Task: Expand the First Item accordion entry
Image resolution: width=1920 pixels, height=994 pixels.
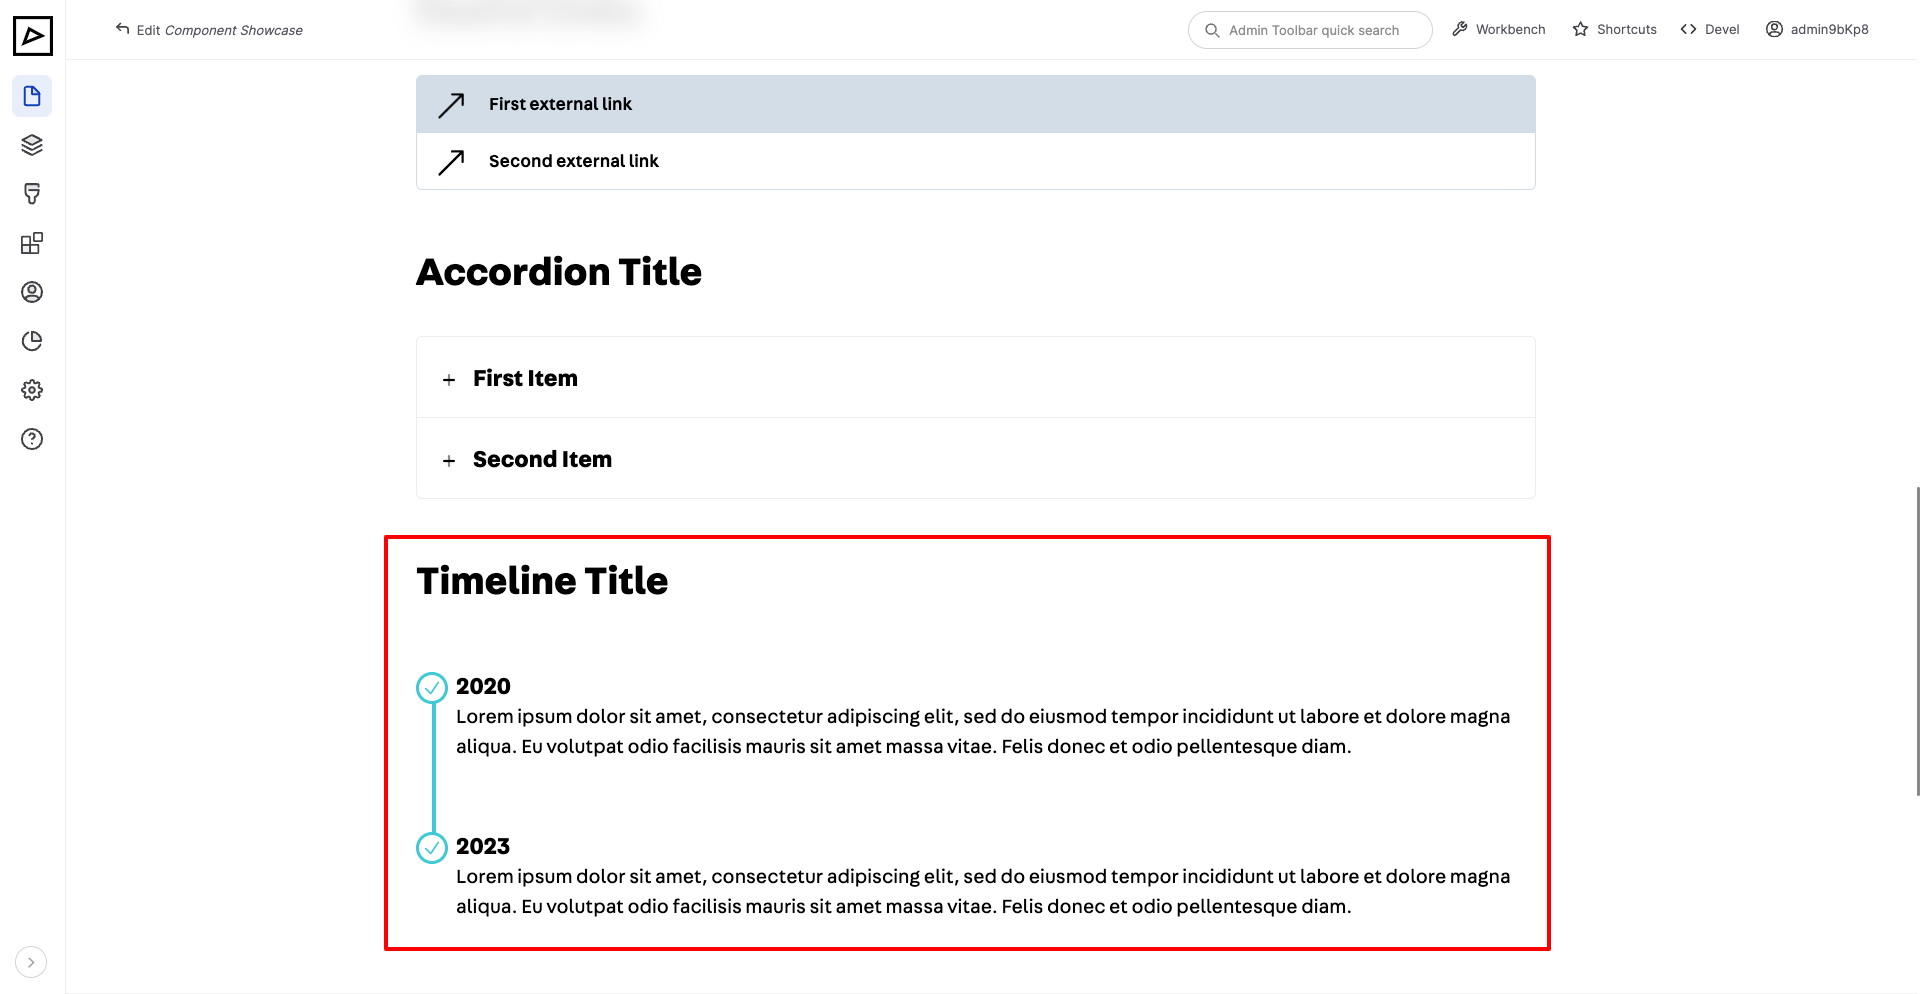Action: click(525, 378)
